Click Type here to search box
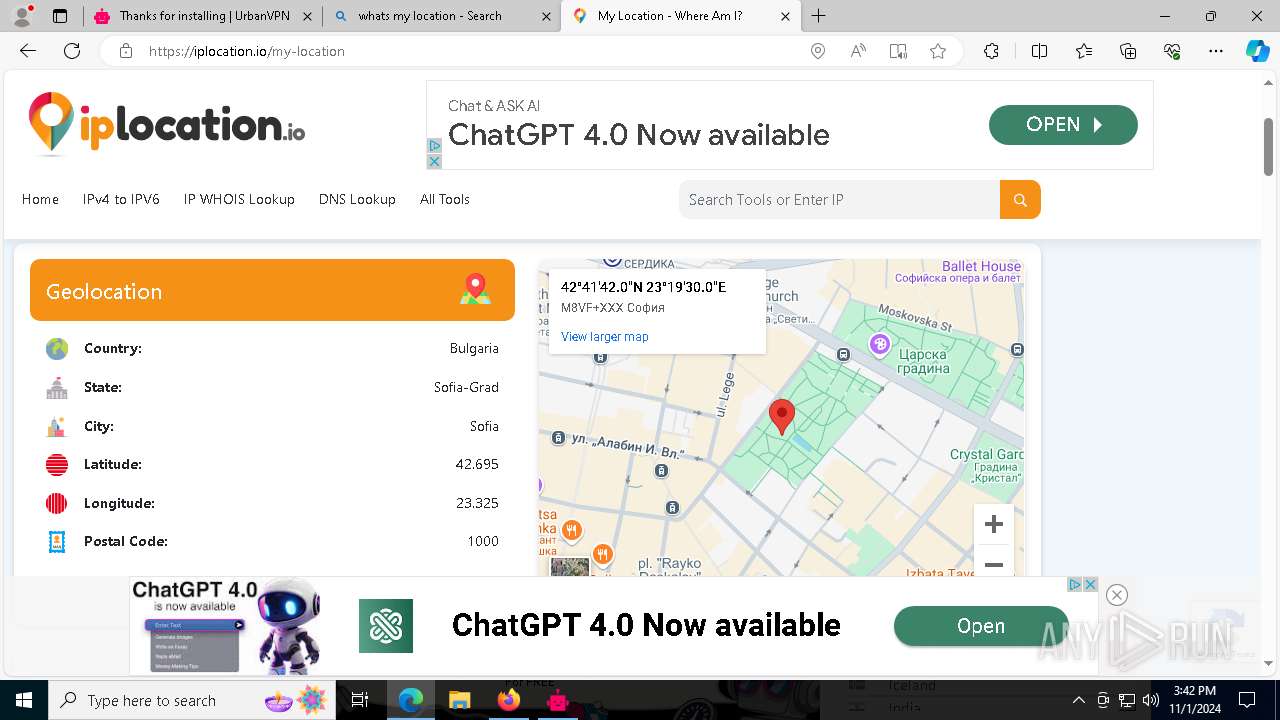 [x=190, y=700]
